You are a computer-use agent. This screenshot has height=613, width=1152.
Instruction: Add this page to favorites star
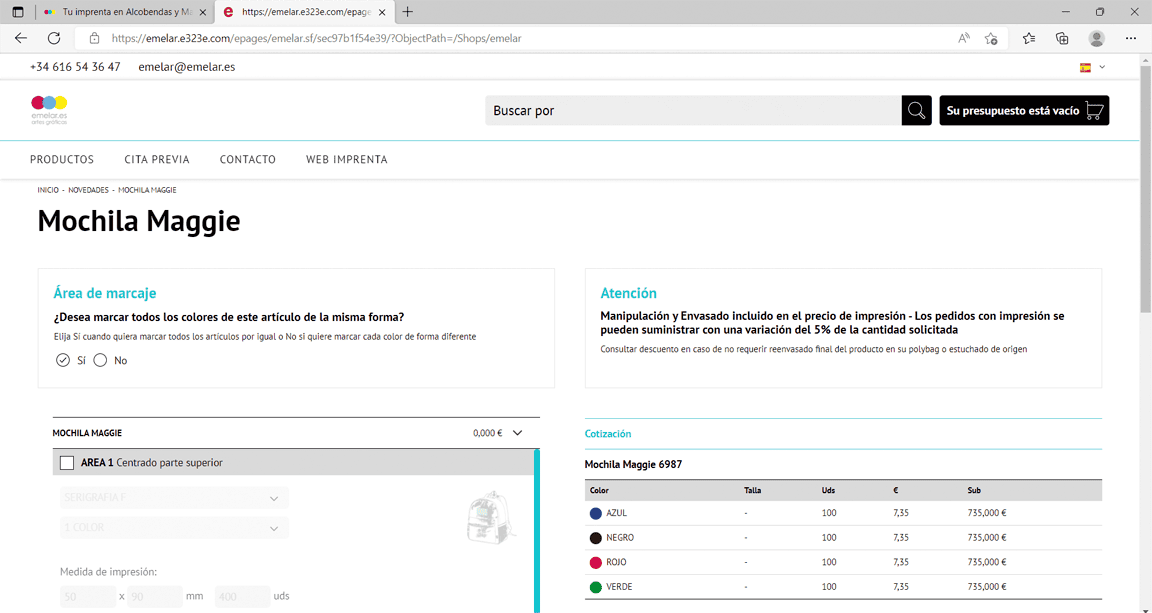coord(991,38)
